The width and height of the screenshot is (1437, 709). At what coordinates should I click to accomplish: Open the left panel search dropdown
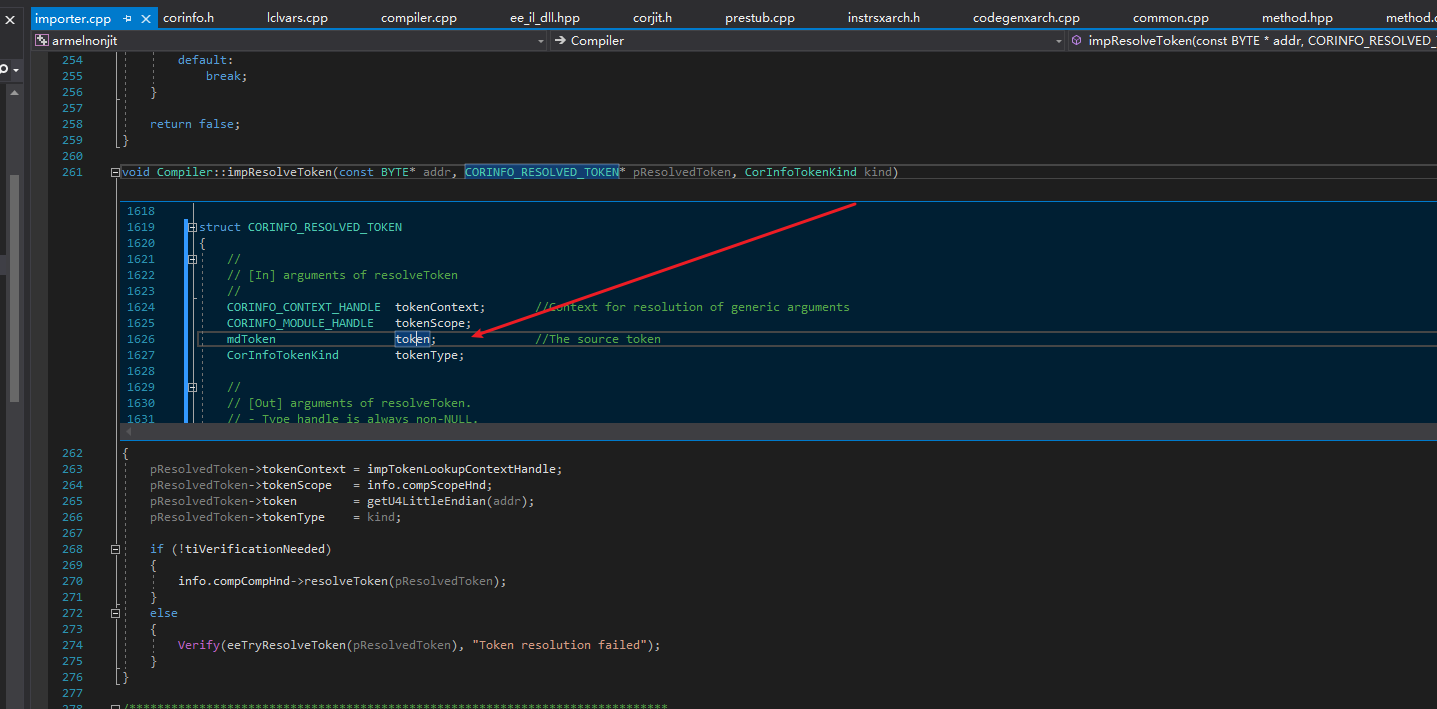[x=16, y=69]
